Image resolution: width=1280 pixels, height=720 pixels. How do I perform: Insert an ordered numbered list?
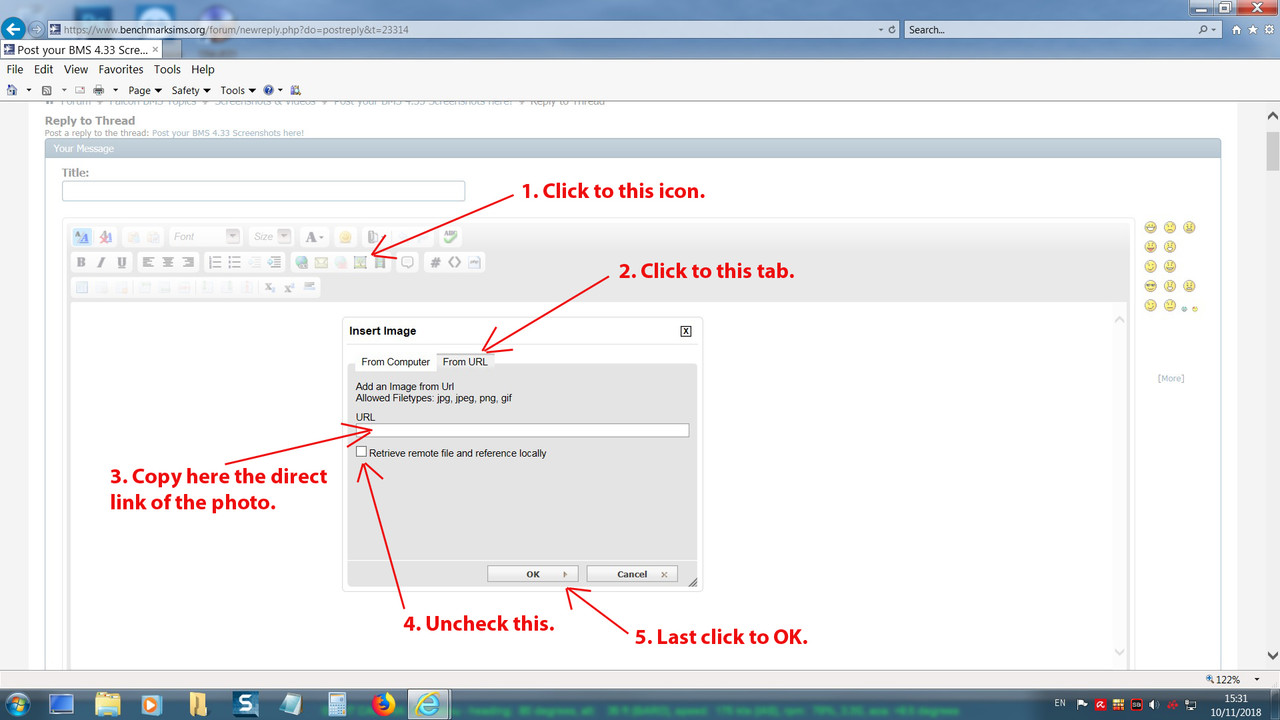click(215, 263)
